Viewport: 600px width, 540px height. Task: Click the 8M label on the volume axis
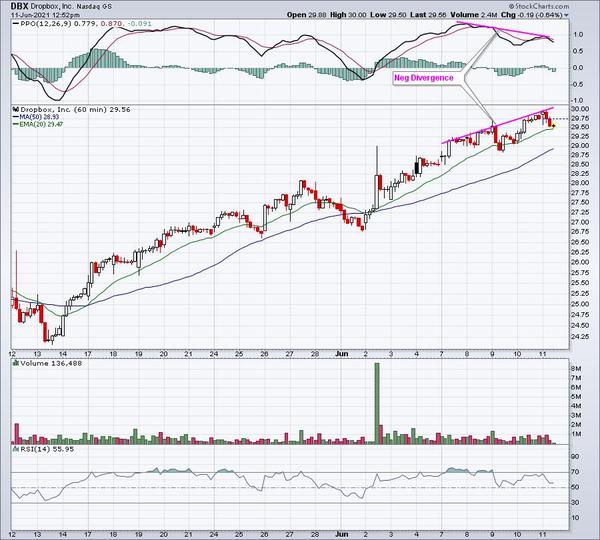click(575, 369)
